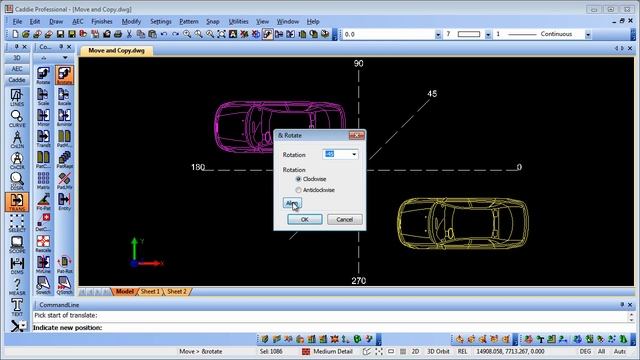Open the Snap menu

pos(213,21)
